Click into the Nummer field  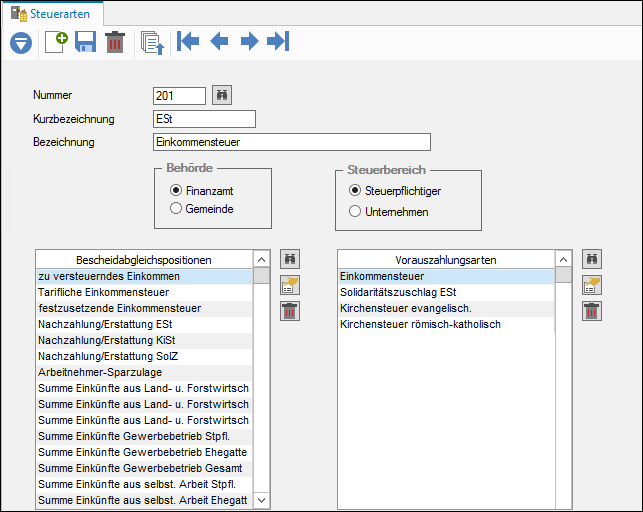[x=179, y=96]
